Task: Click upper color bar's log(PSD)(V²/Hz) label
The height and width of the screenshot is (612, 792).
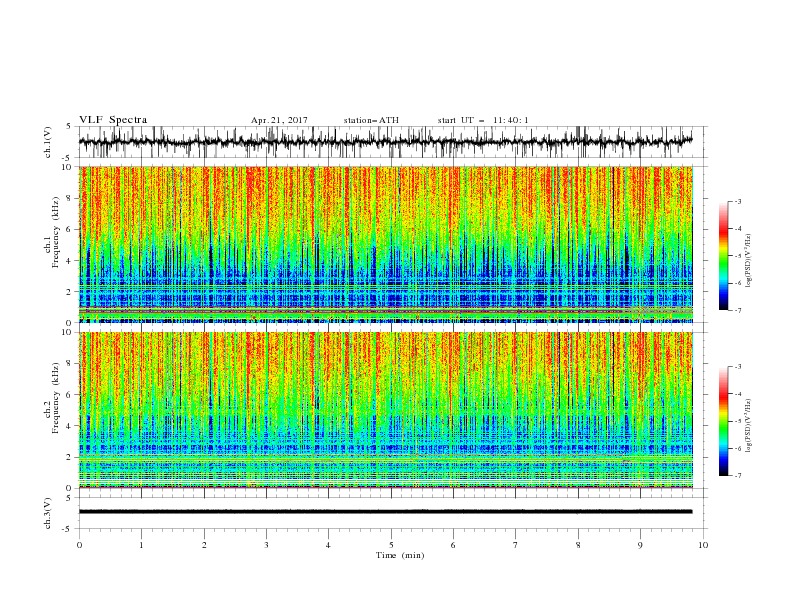Action: pyautogui.click(x=749, y=261)
